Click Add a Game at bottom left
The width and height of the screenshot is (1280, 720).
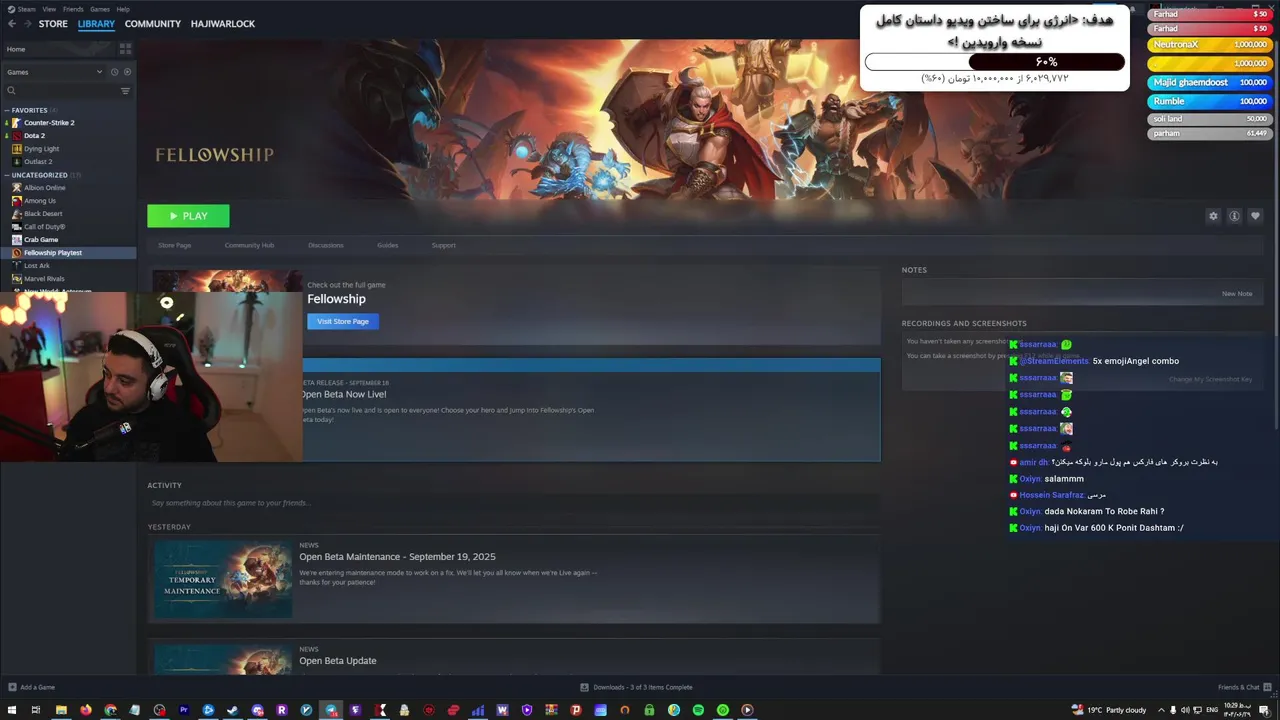coord(31,687)
